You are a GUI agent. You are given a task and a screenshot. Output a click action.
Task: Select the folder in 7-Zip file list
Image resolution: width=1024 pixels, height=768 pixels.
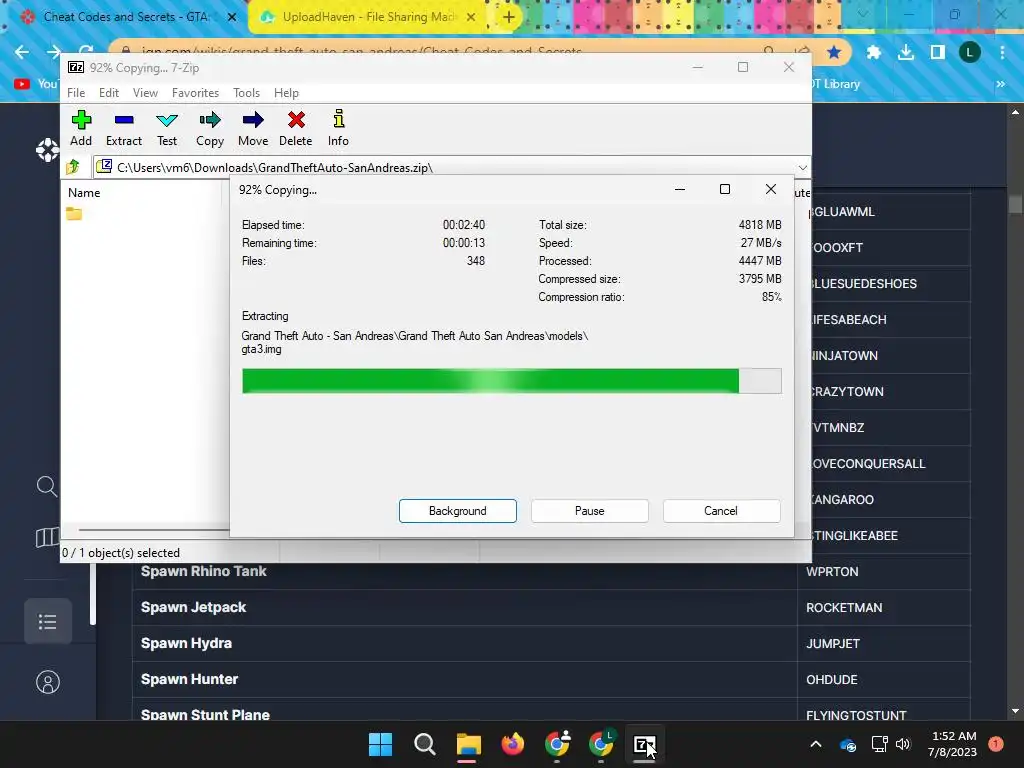74,214
